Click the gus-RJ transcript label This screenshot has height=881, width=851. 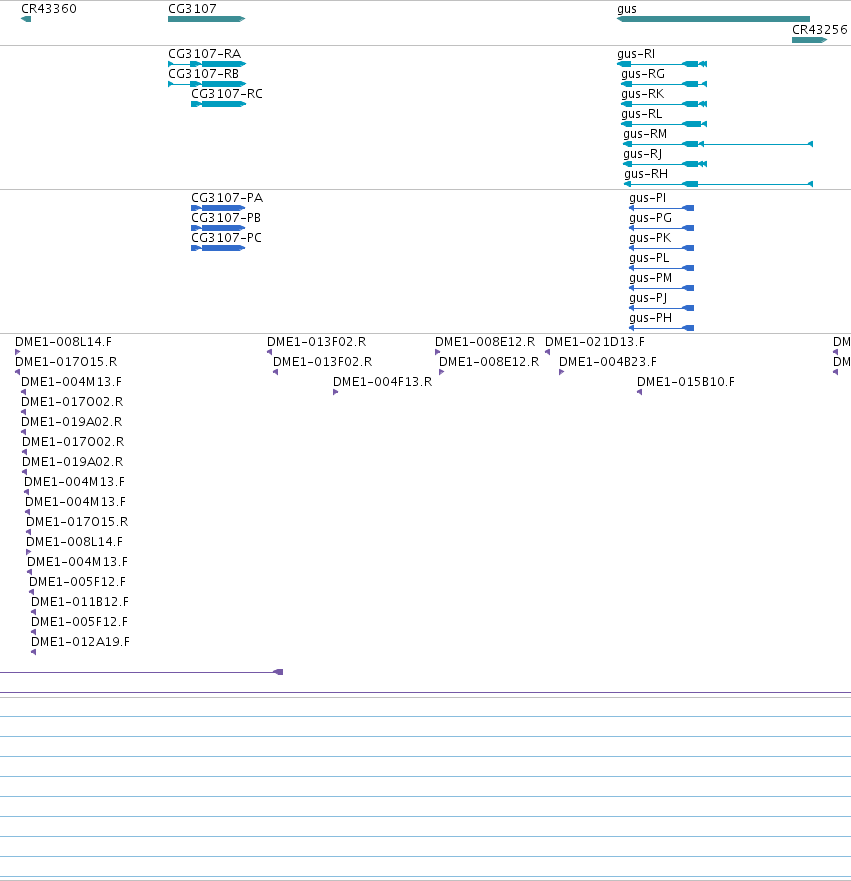643,154
